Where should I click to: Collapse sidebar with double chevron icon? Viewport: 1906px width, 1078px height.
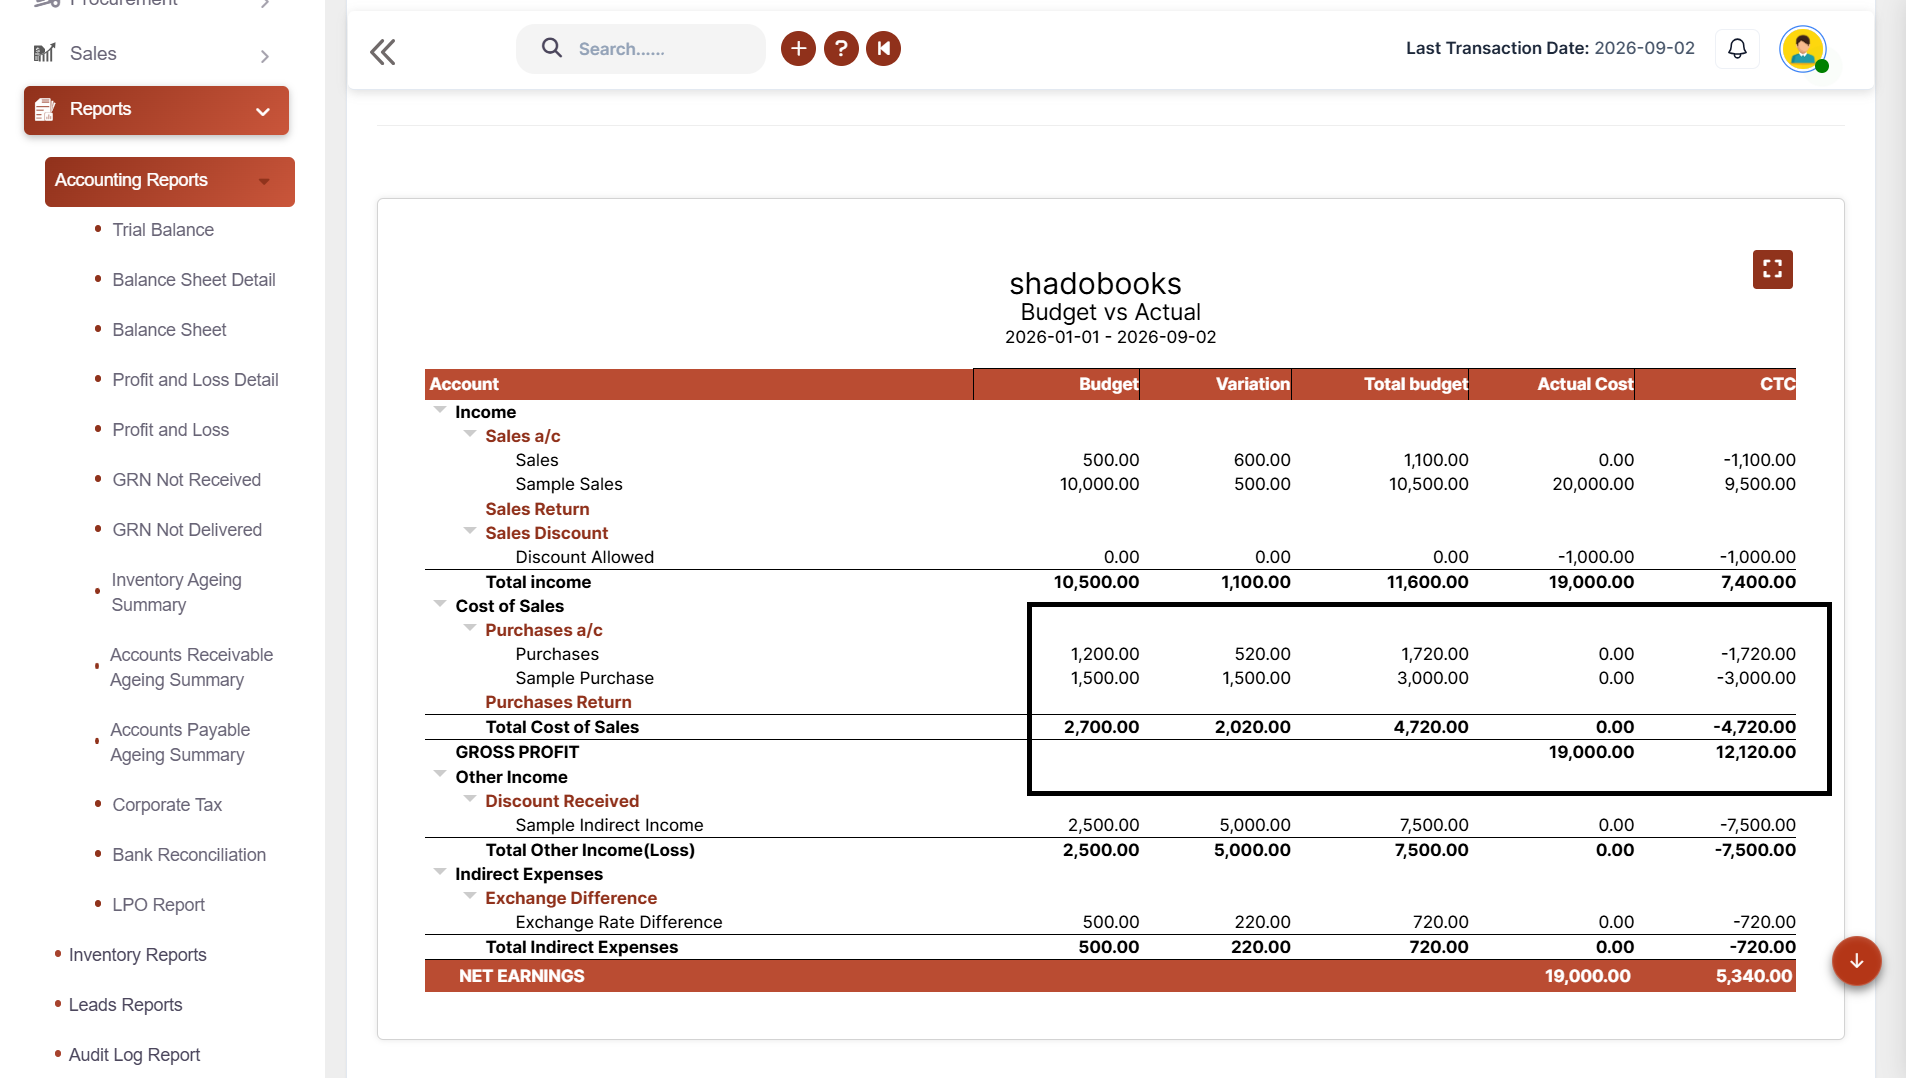pos(383,52)
